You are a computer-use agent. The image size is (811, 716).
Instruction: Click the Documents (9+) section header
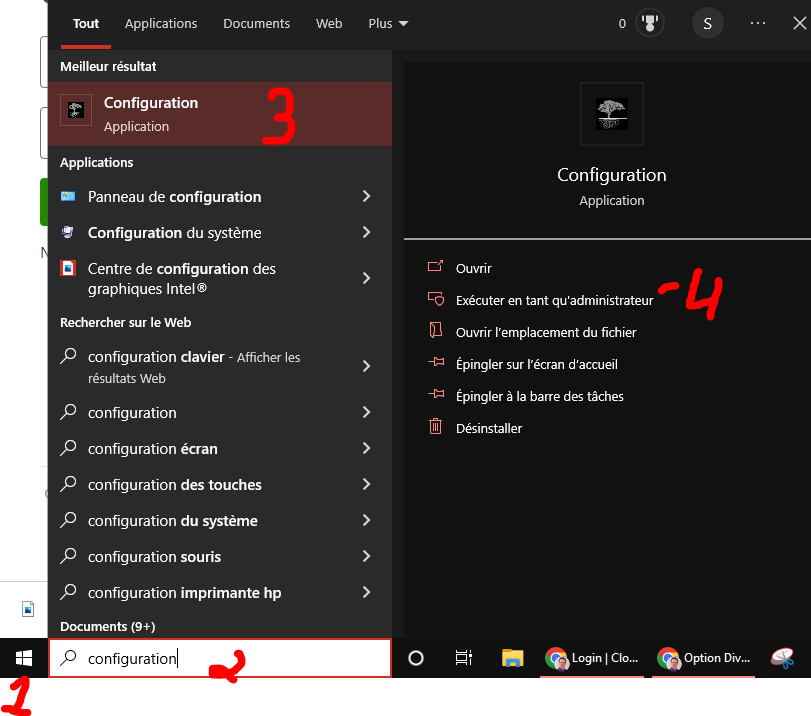pyautogui.click(x=108, y=626)
